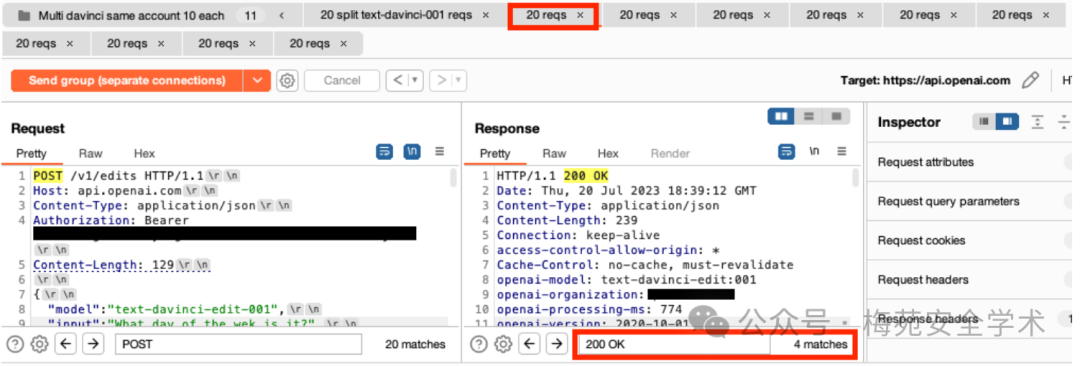This screenshot has height=366, width=1080.
Task: Click Send group (separate connections)
Action: point(127,81)
